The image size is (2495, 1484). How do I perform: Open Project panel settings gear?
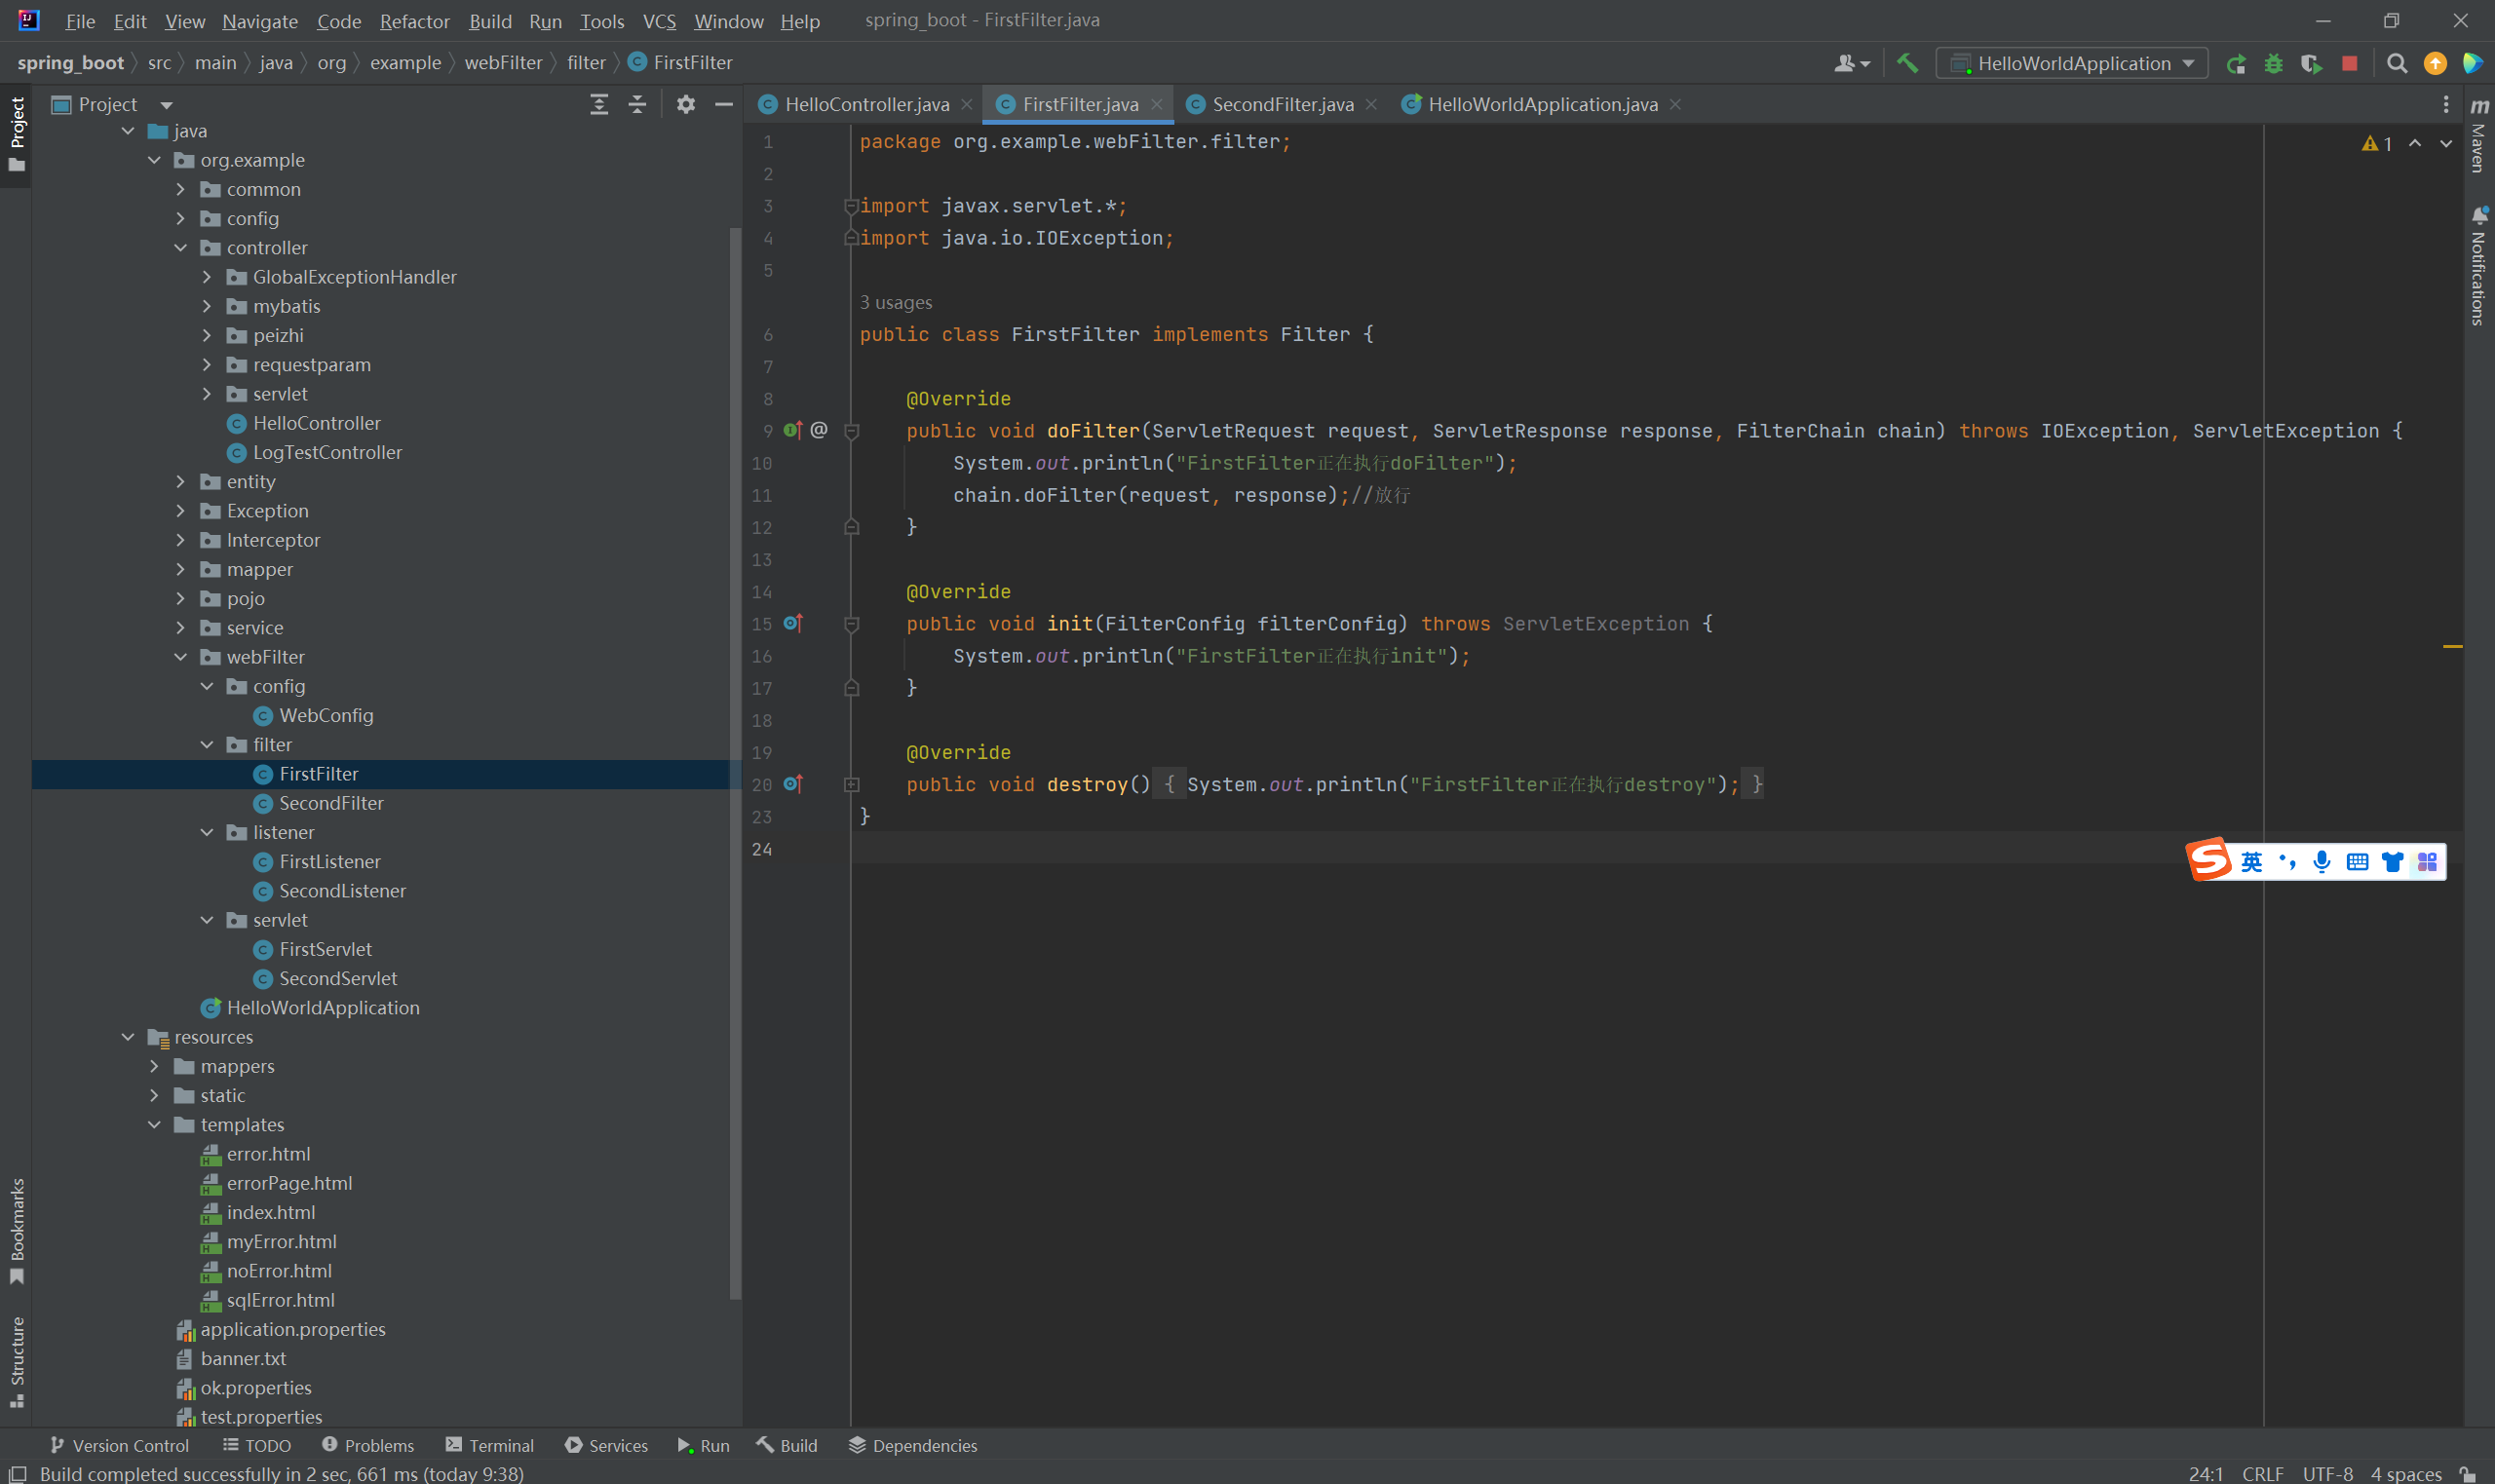685,104
